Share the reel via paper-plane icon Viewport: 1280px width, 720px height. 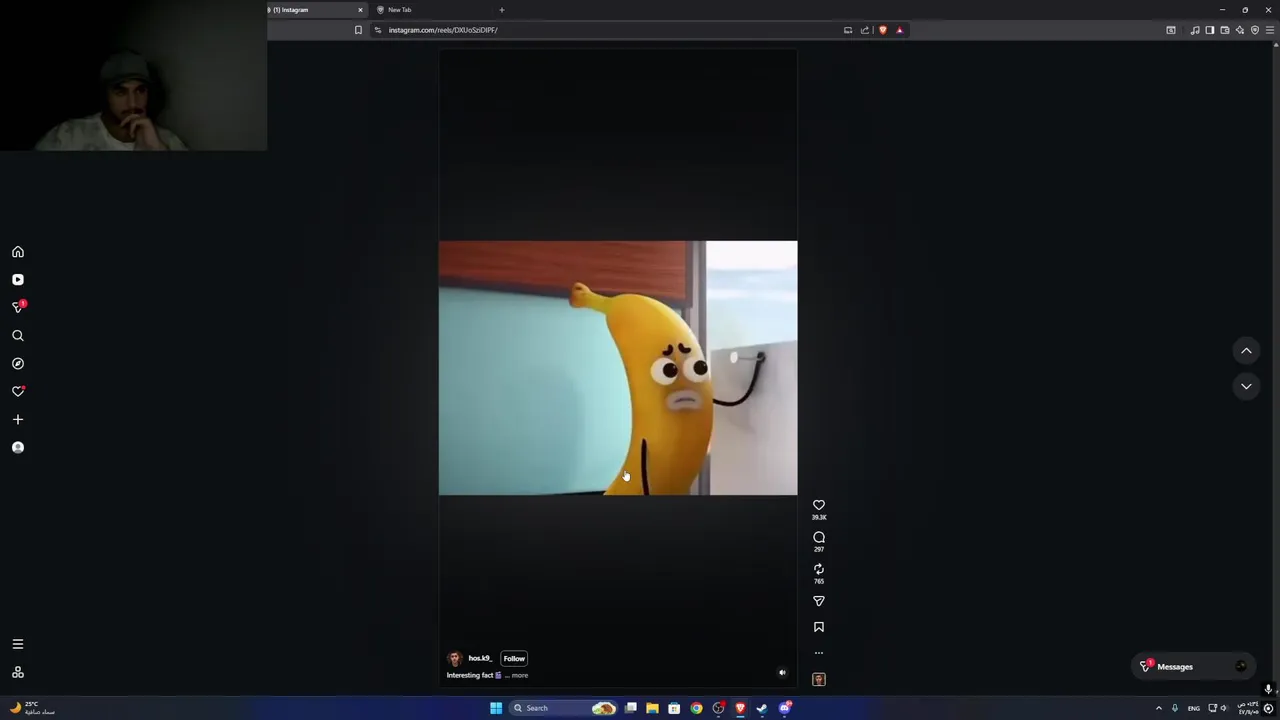tap(819, 601)
